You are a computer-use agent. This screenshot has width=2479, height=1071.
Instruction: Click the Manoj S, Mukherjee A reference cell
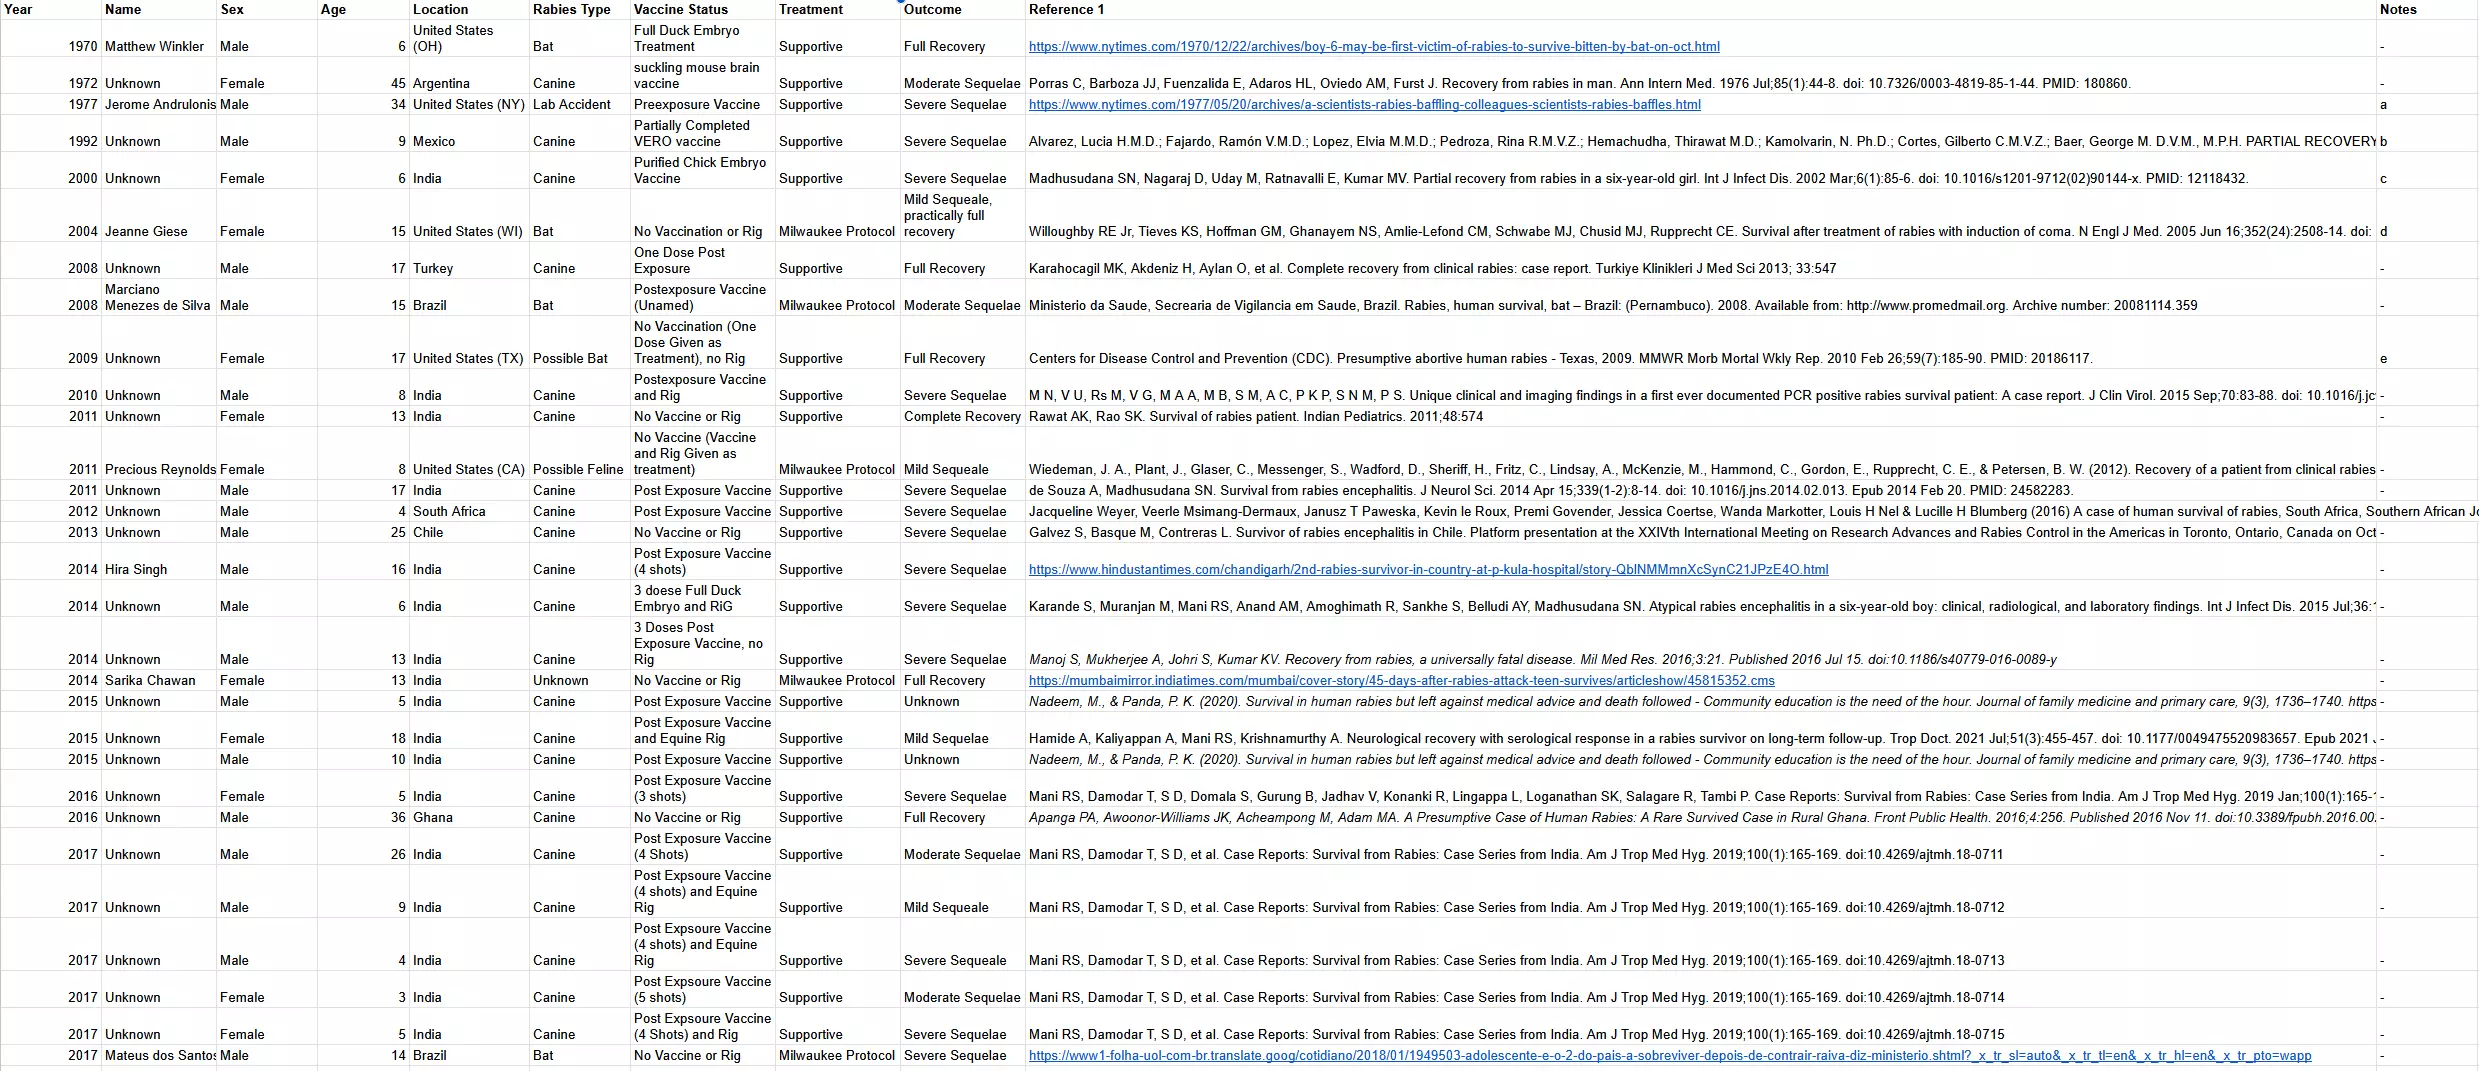1700,644
